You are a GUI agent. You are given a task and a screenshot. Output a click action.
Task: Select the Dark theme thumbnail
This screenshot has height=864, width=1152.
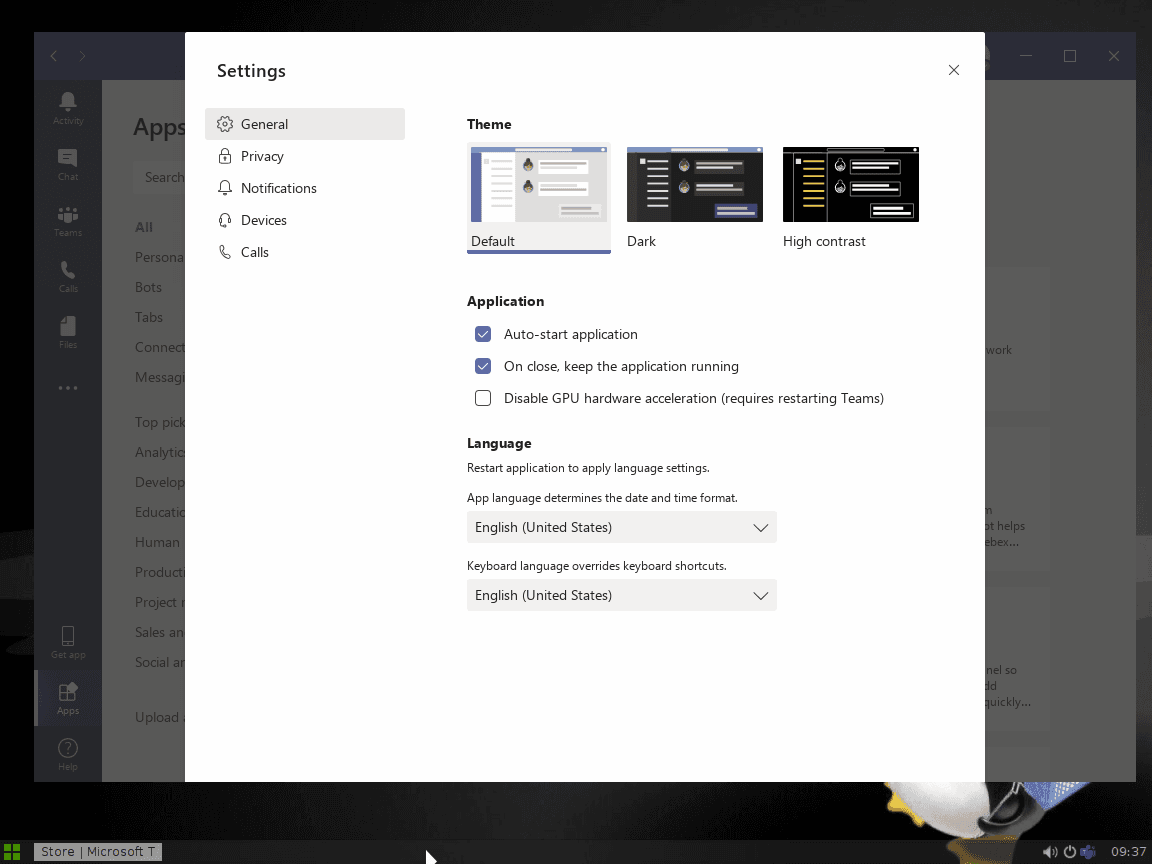tap(694, 184)
